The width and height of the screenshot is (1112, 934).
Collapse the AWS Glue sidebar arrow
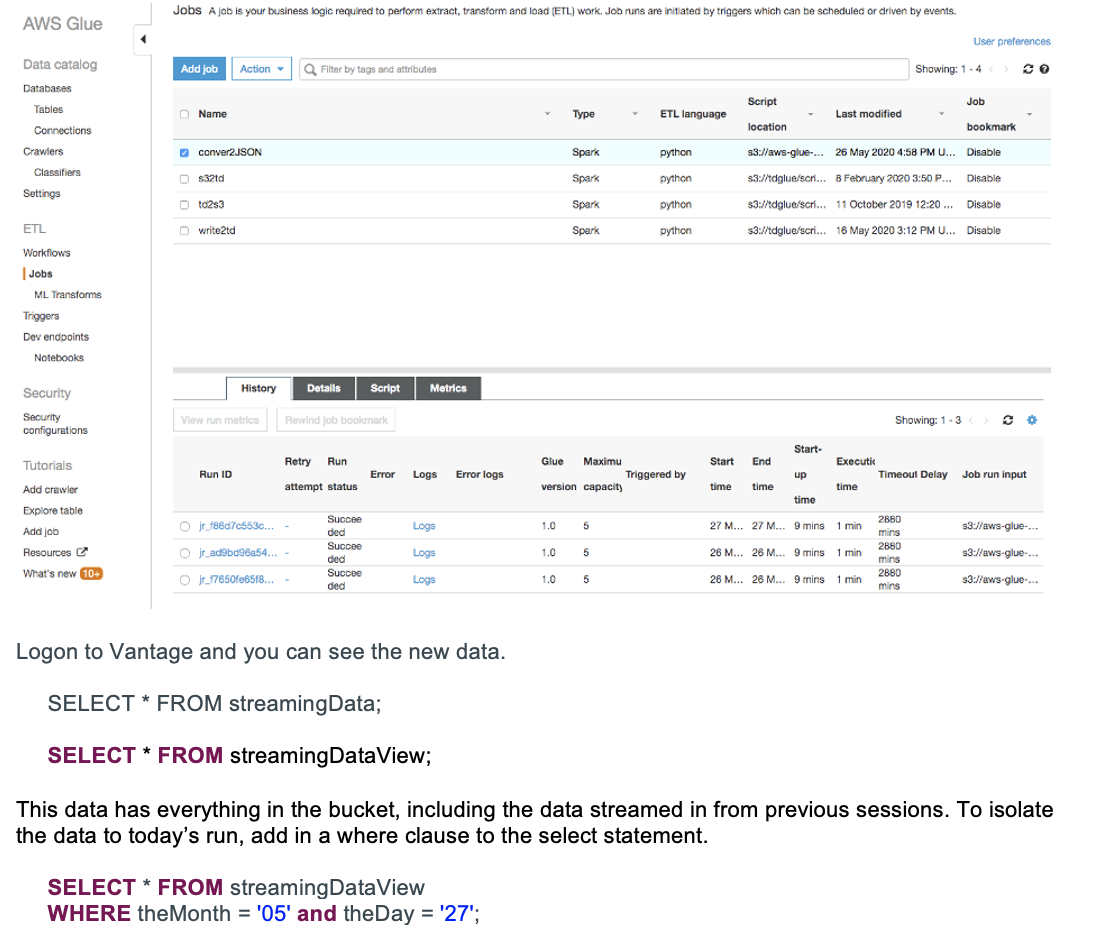143,39
